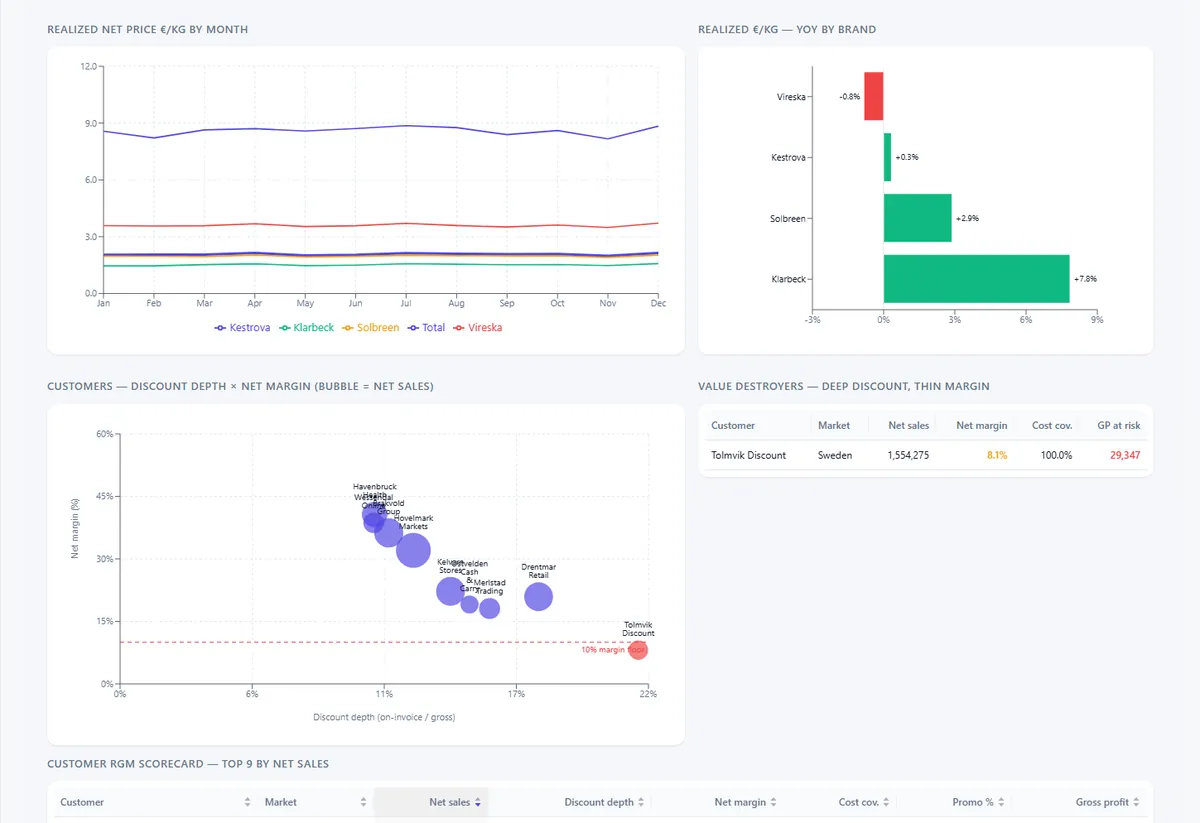This screenshot has height=823, width=1200.
Task: Click the red Vireska YoY bar
Action: point(874,96)
